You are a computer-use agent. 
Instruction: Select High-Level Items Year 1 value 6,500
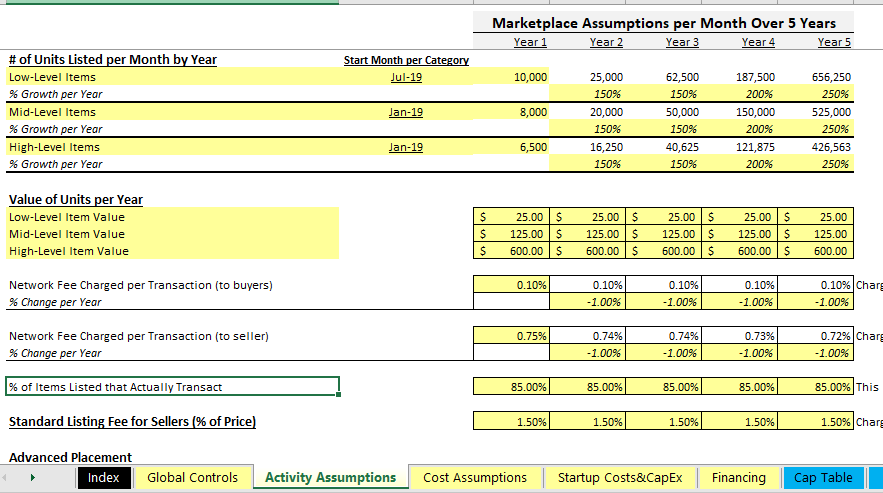click(x=511, y=147)
